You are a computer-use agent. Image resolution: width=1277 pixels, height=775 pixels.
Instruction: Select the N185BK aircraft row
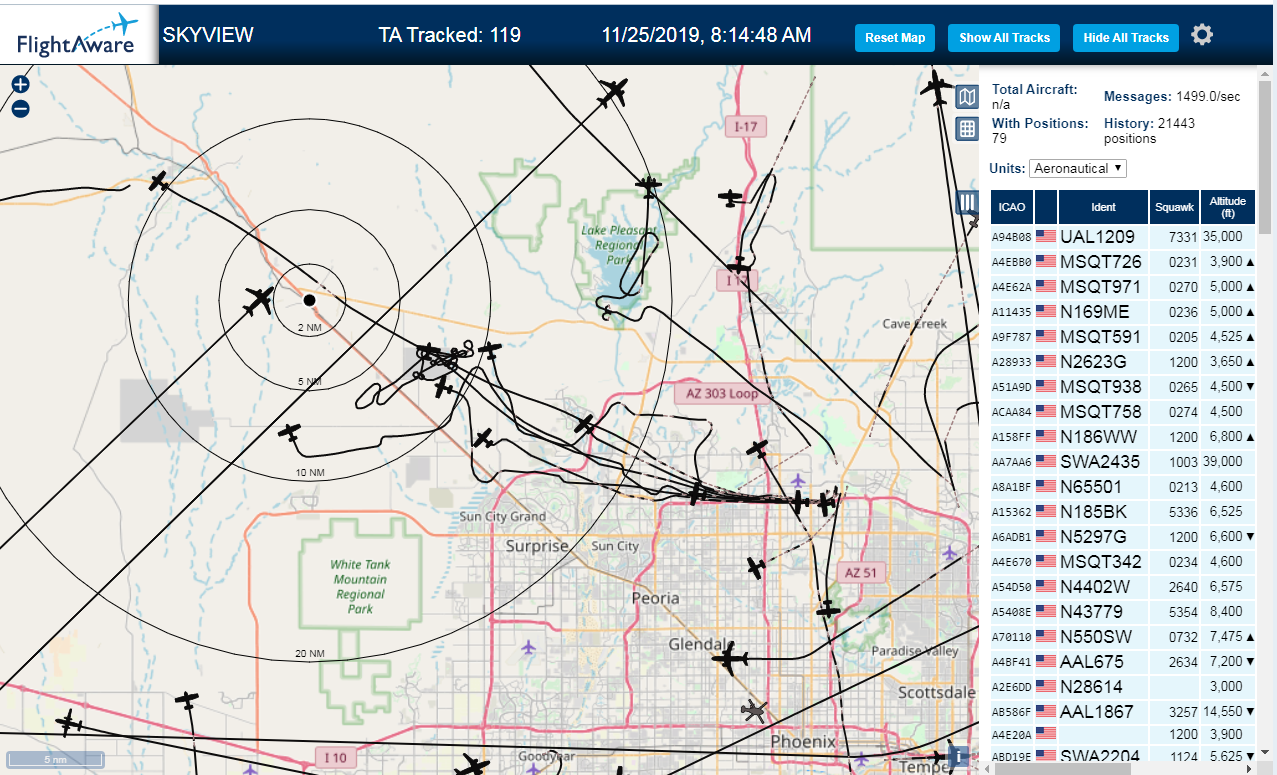[1123, 512]
